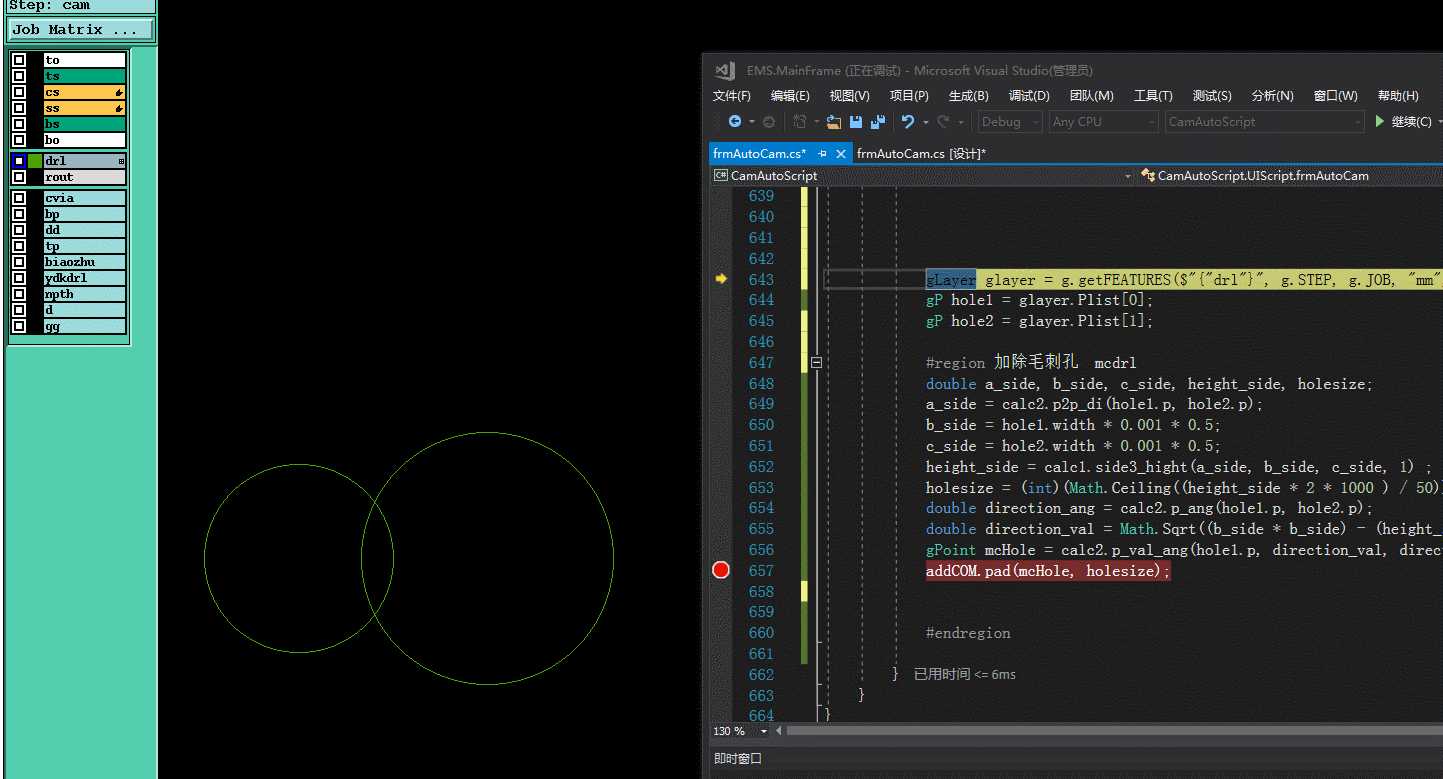This screenshot has height=779, width=1443.
Task: Open the Debug configuration dropdown
Action: 1010,122
